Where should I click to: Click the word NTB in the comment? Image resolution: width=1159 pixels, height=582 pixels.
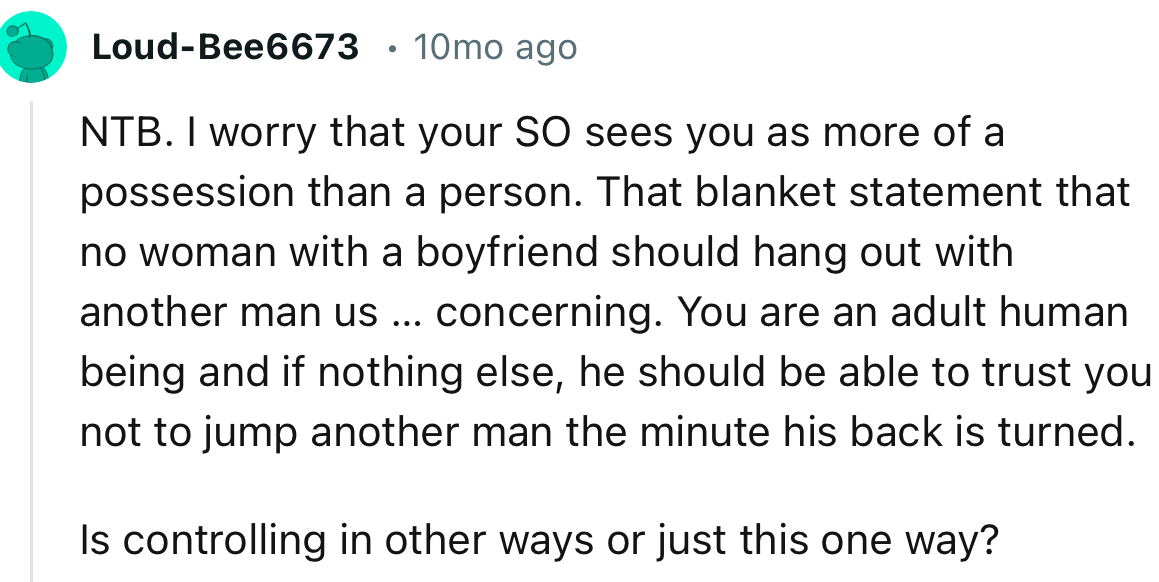[x=114, y=131]
